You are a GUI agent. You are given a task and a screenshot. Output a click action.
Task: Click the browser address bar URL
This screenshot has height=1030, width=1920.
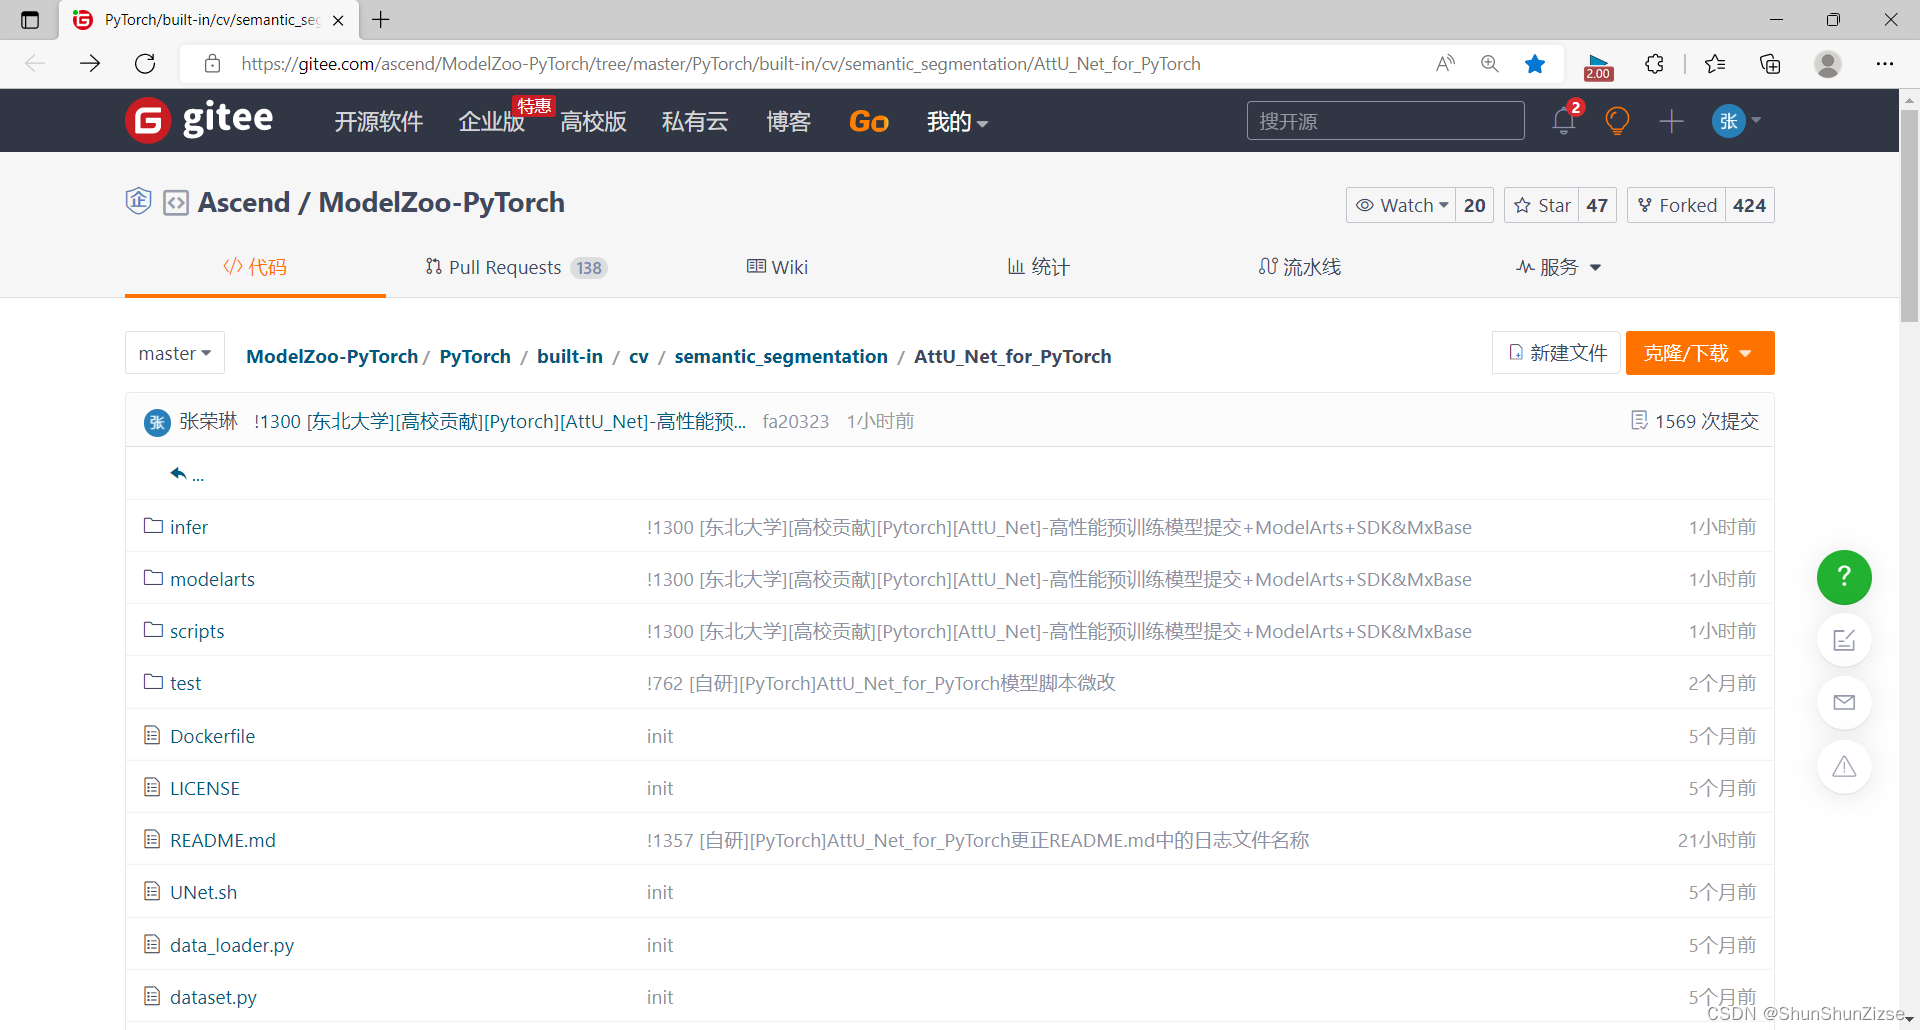[x=720, y=64]
